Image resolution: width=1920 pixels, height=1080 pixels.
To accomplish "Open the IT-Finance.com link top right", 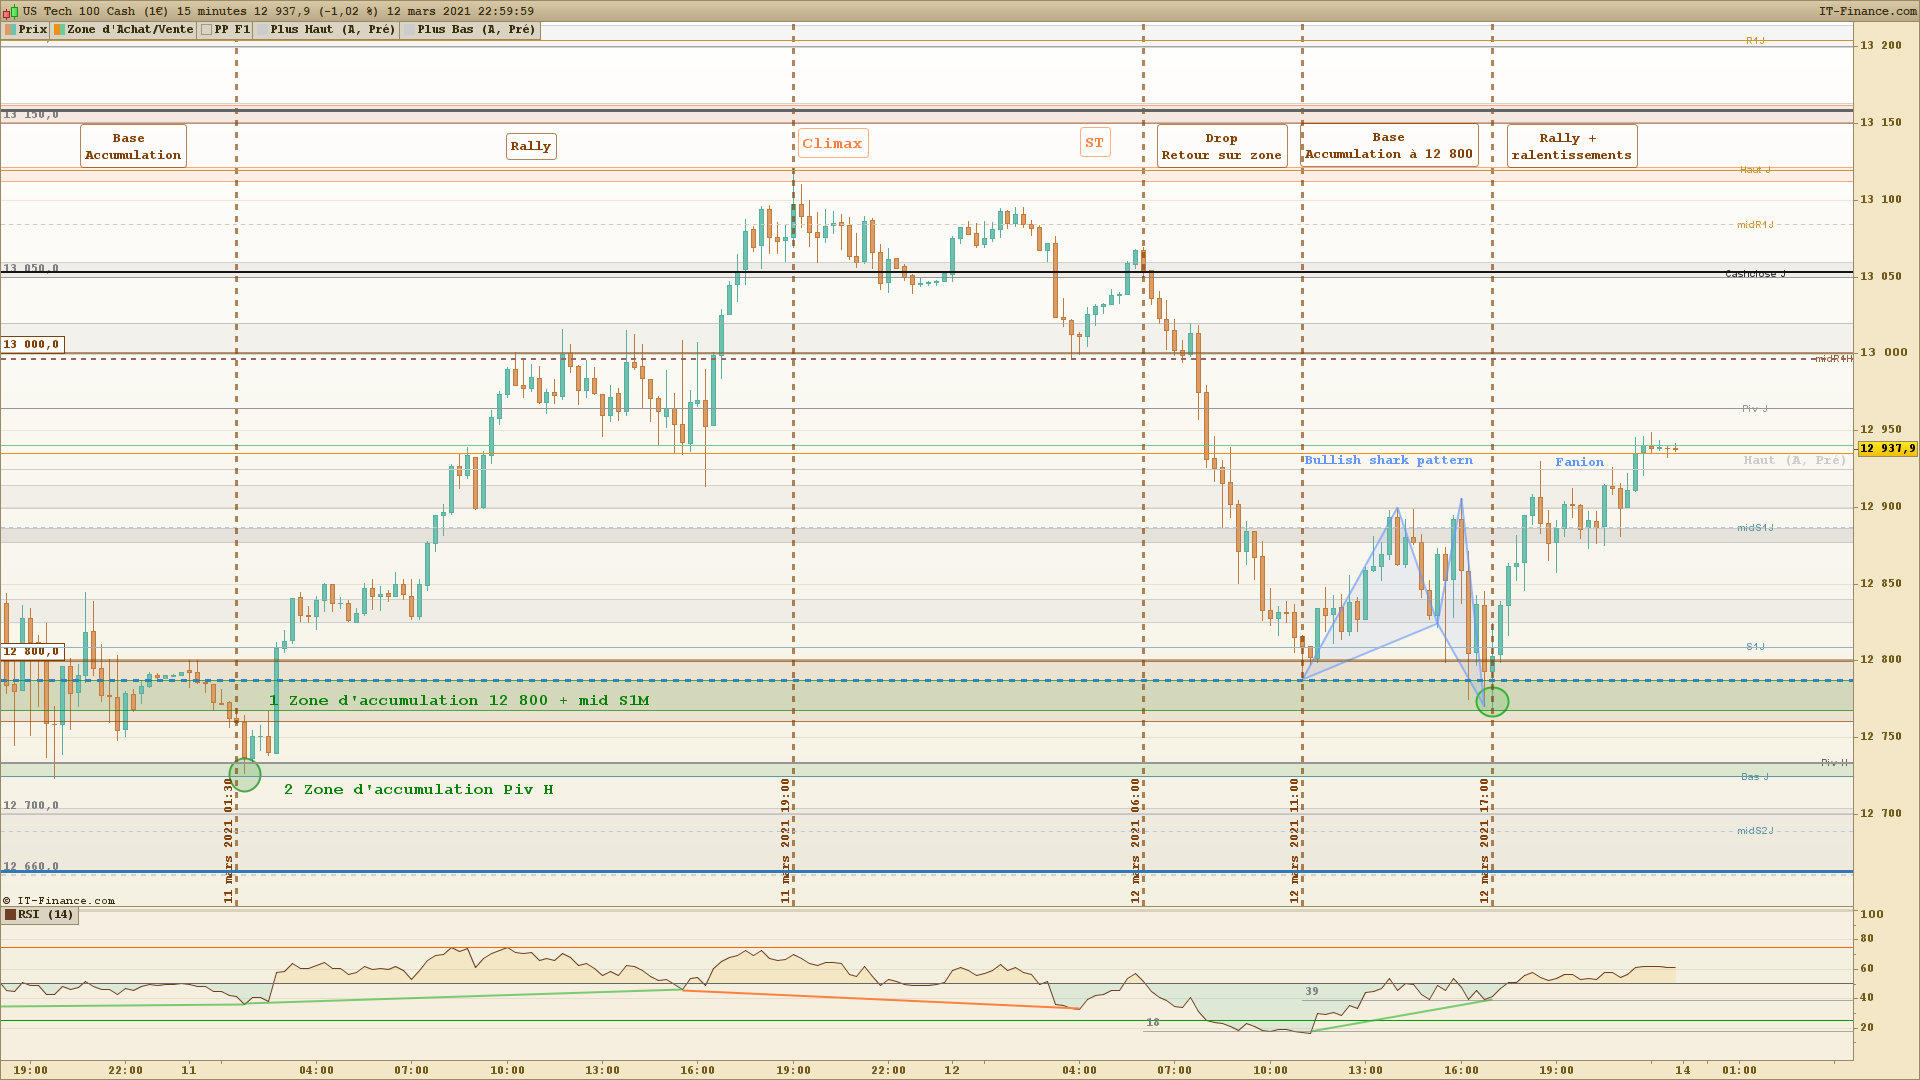I will 1867,11.
